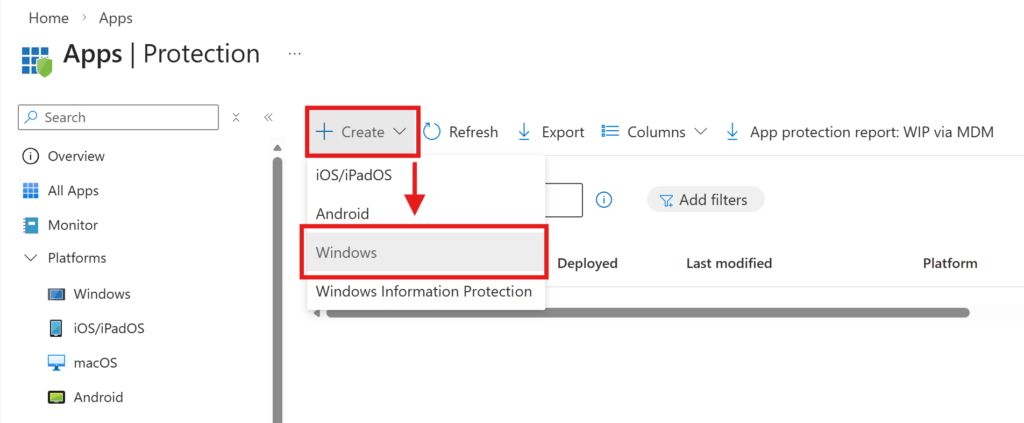Open App protection report: WIP via MDM
The image size is (1024, 423).
point(871,132)
